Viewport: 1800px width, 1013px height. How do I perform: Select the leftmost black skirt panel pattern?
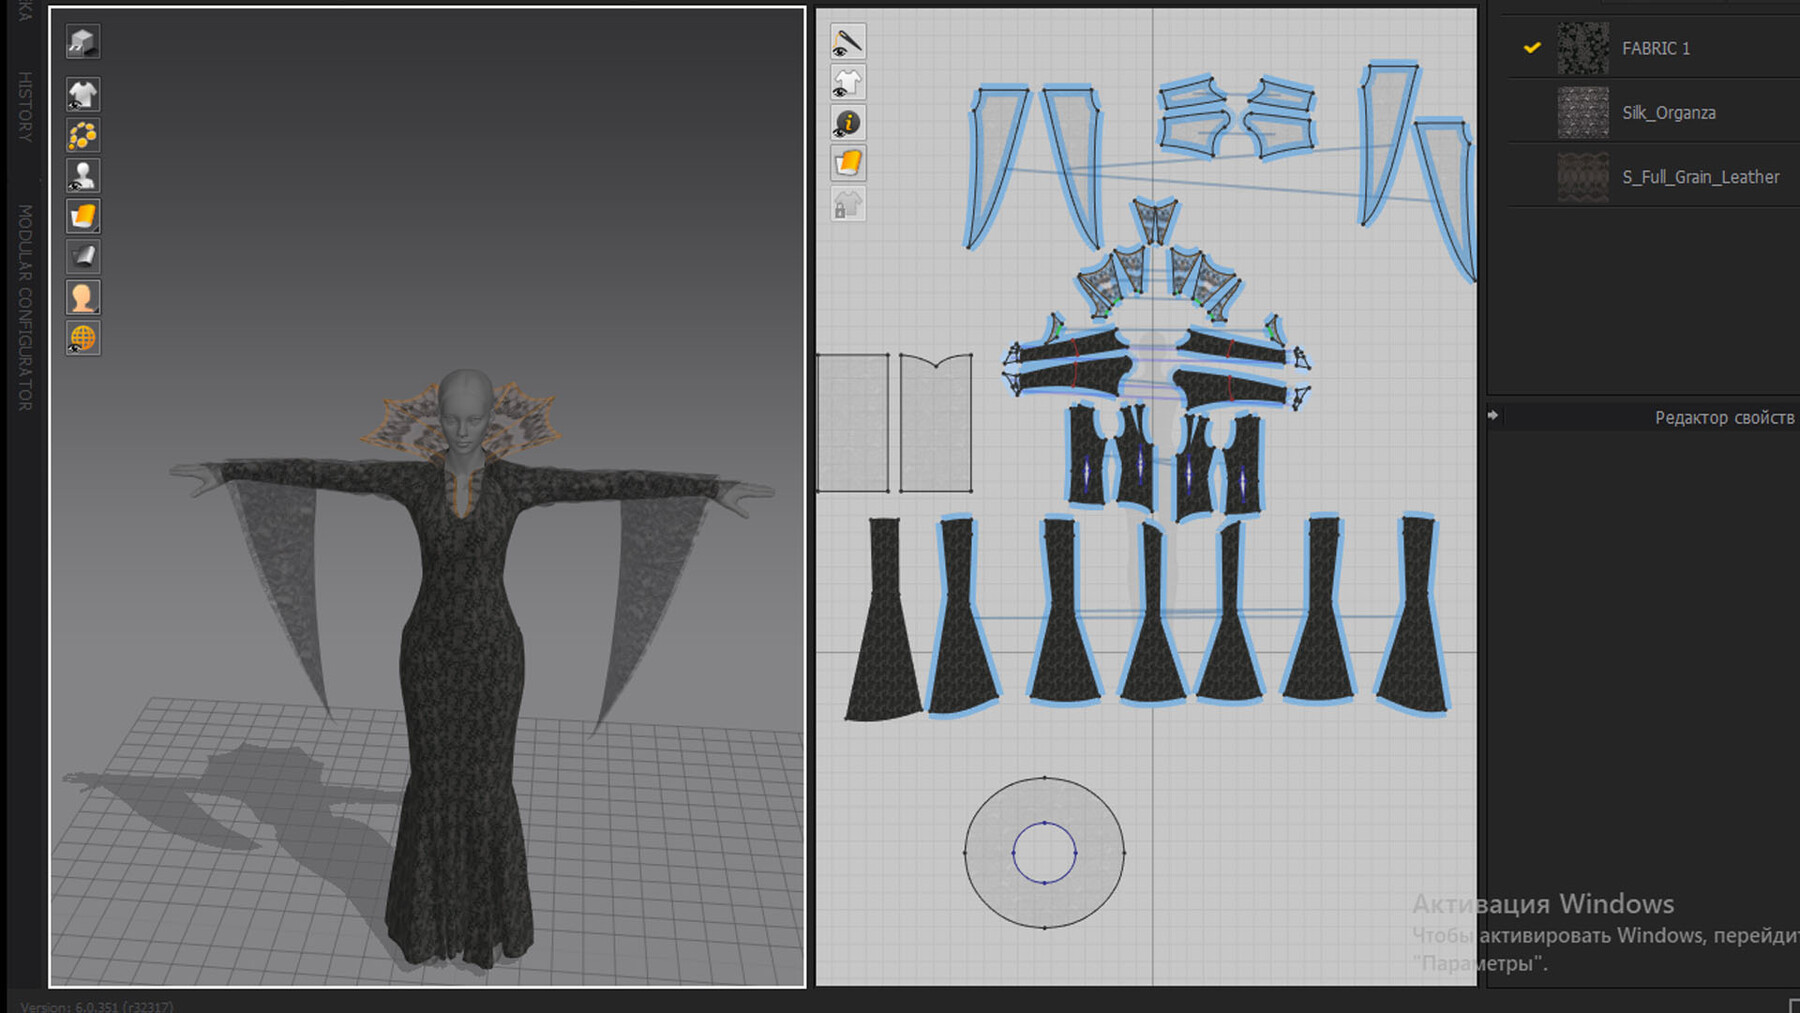click(x=884, y=640)
